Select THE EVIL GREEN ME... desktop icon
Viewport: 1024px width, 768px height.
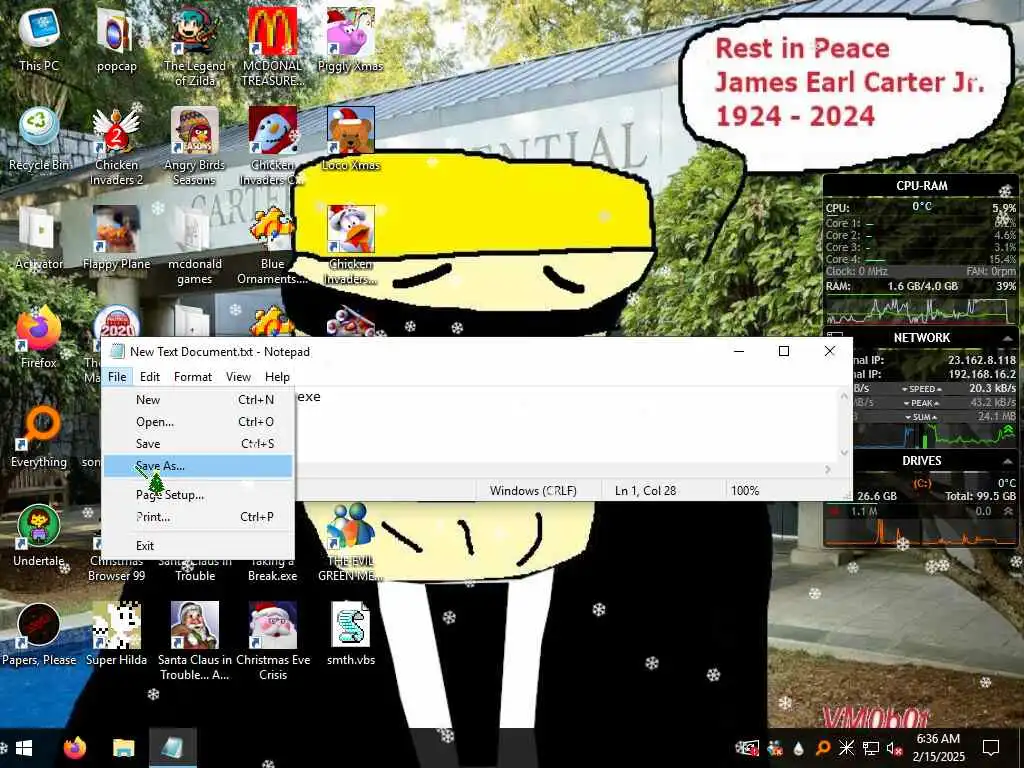point(351,542)
